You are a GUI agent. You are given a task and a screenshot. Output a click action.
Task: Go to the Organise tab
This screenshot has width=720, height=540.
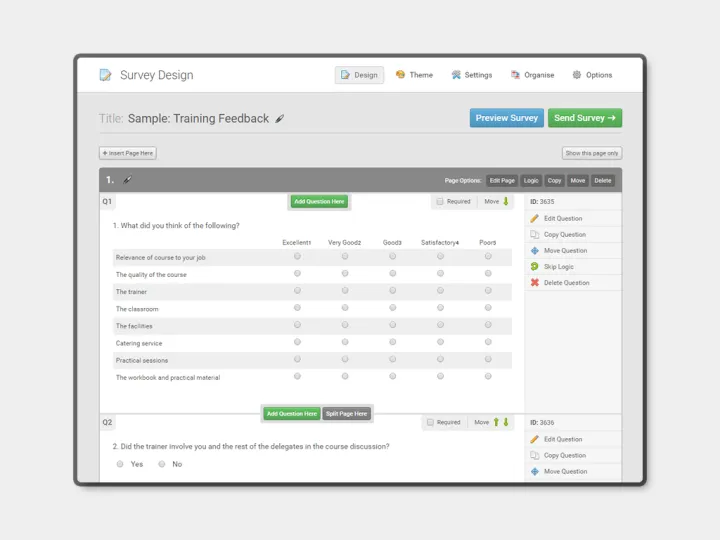(x=533, y=75)
